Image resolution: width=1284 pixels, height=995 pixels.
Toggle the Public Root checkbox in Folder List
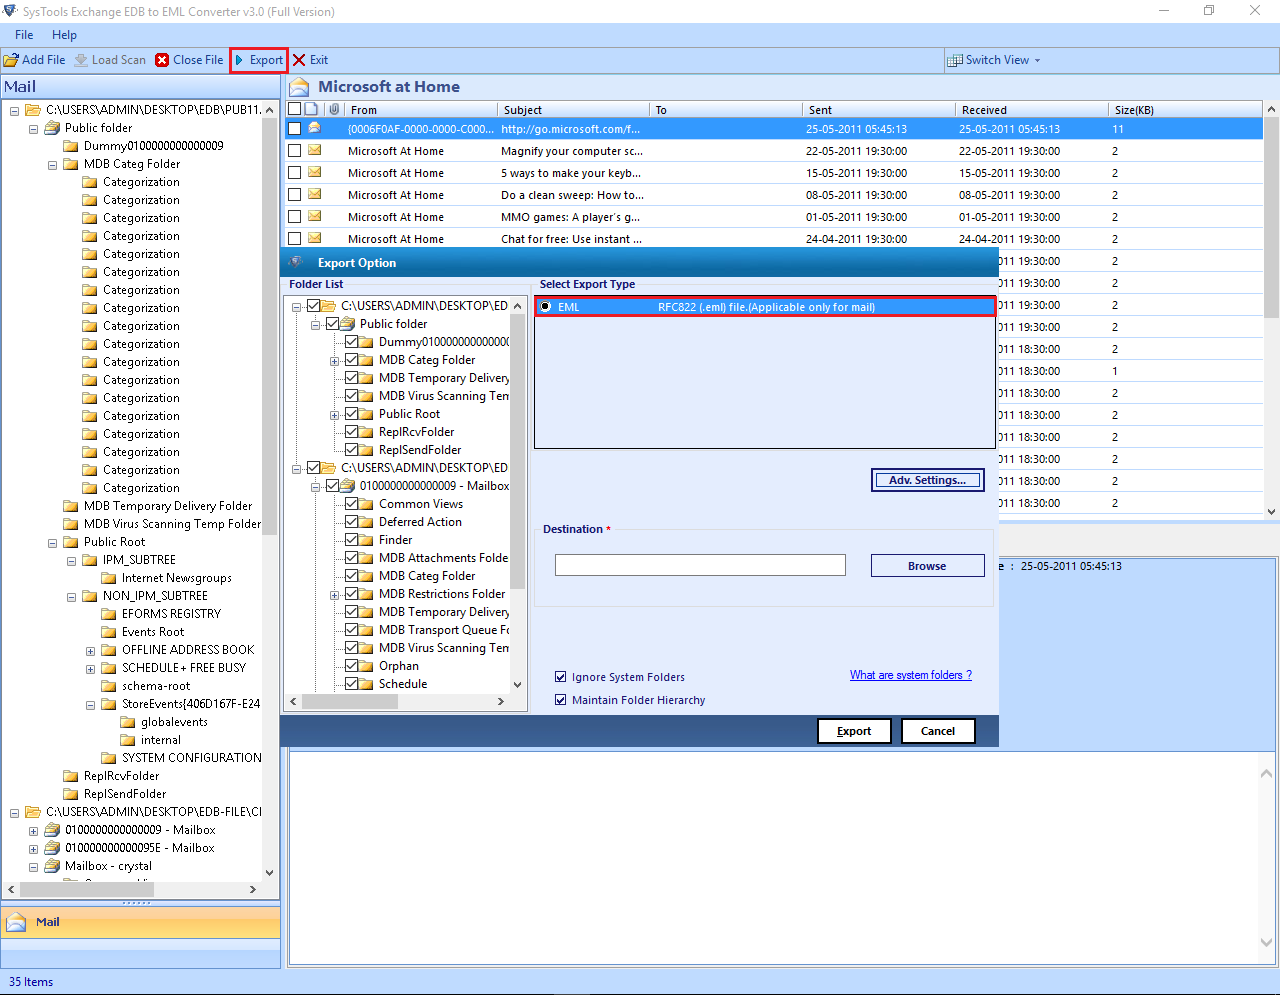352,414
